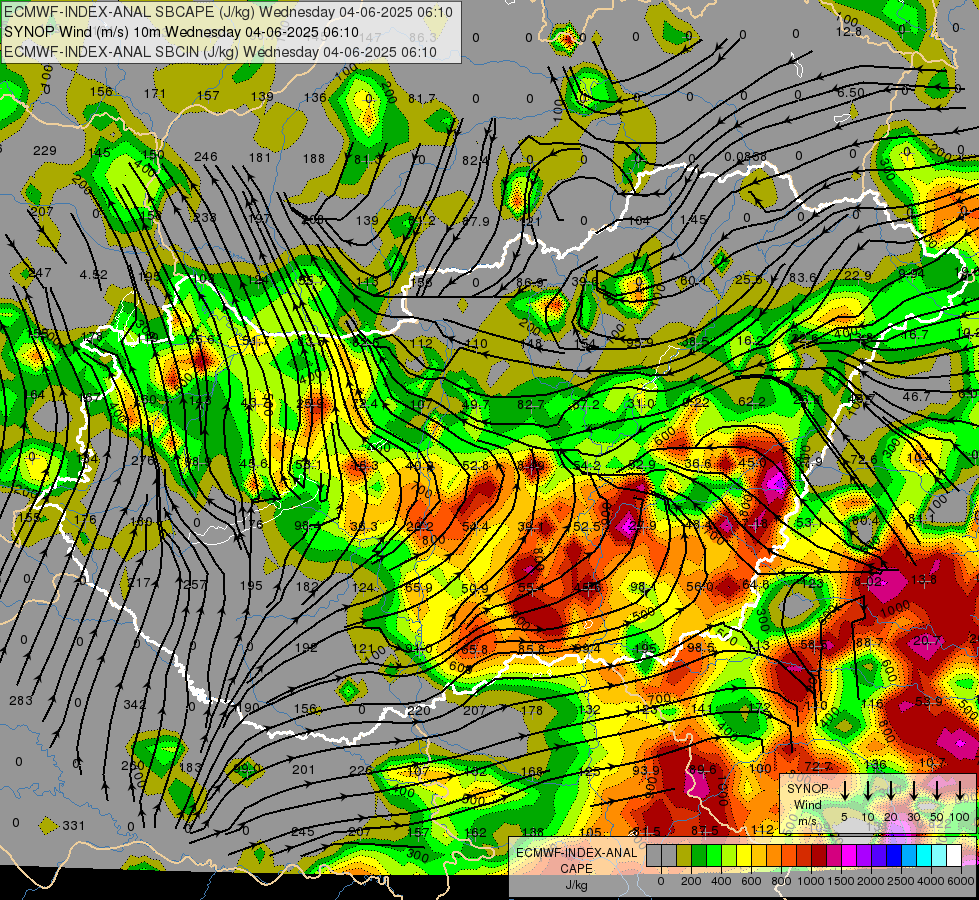This screenshot has height=900, width=979.
Task: Click the SYNOP wind arrow above 30
Action: click(913, 791)
